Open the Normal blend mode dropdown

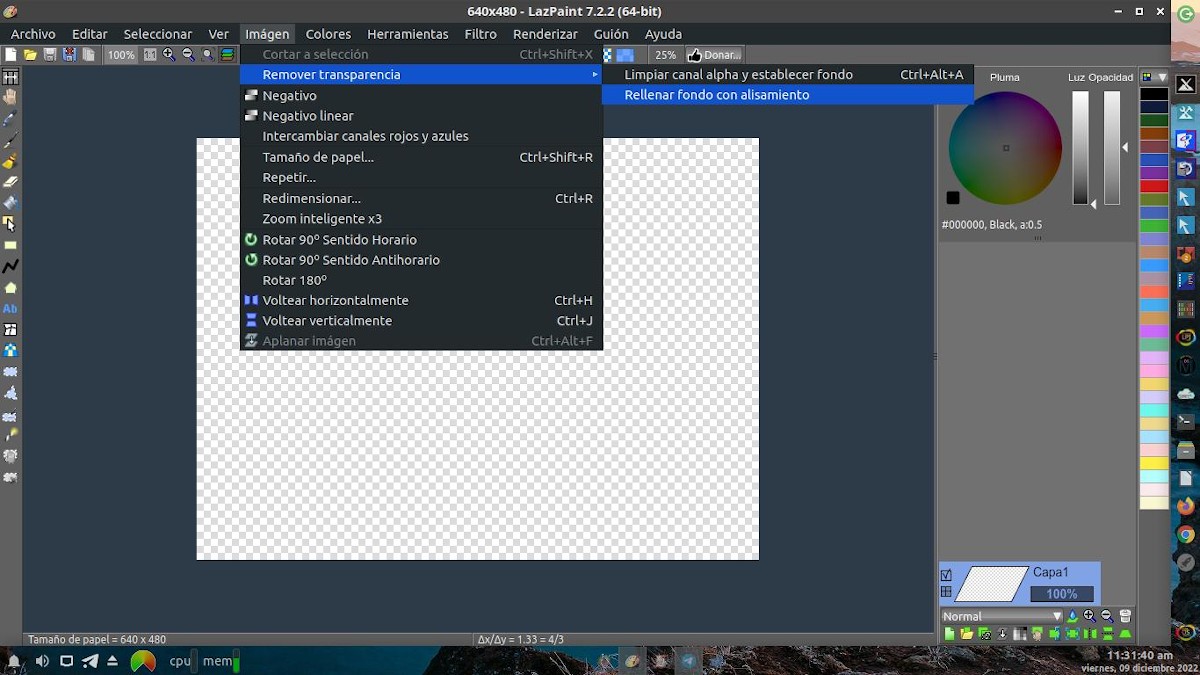[x=1001, y=616]
